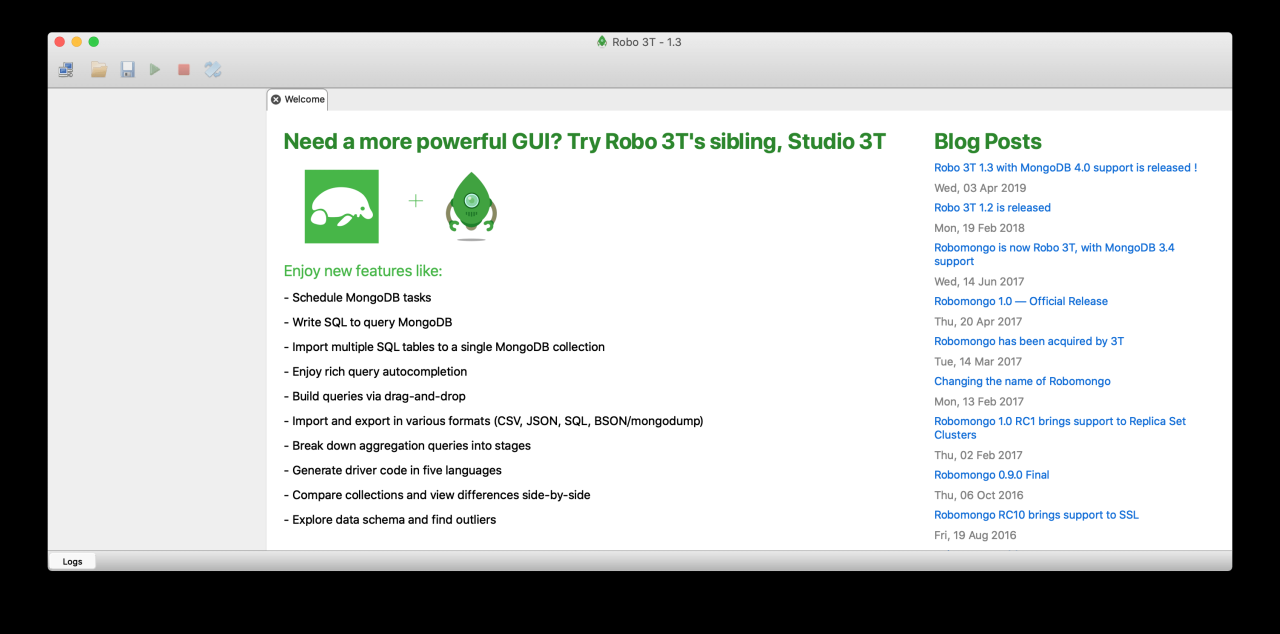Run the script with the Execute play icon
1280x634 pixels.
tap(155, 70)
